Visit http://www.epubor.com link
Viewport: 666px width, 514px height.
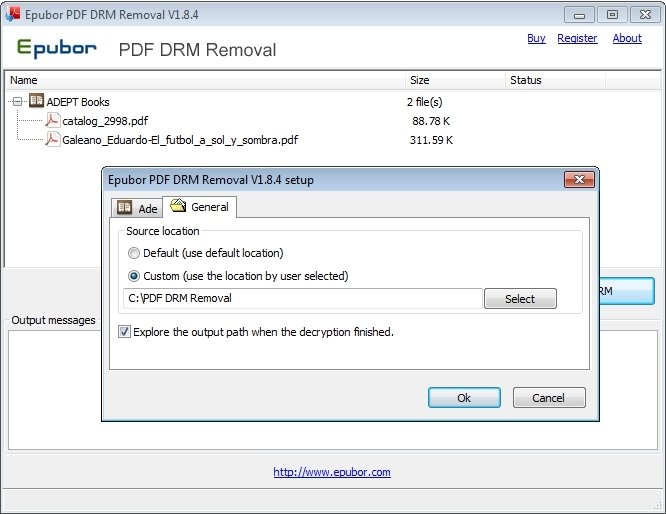click(x=332, y=472)
